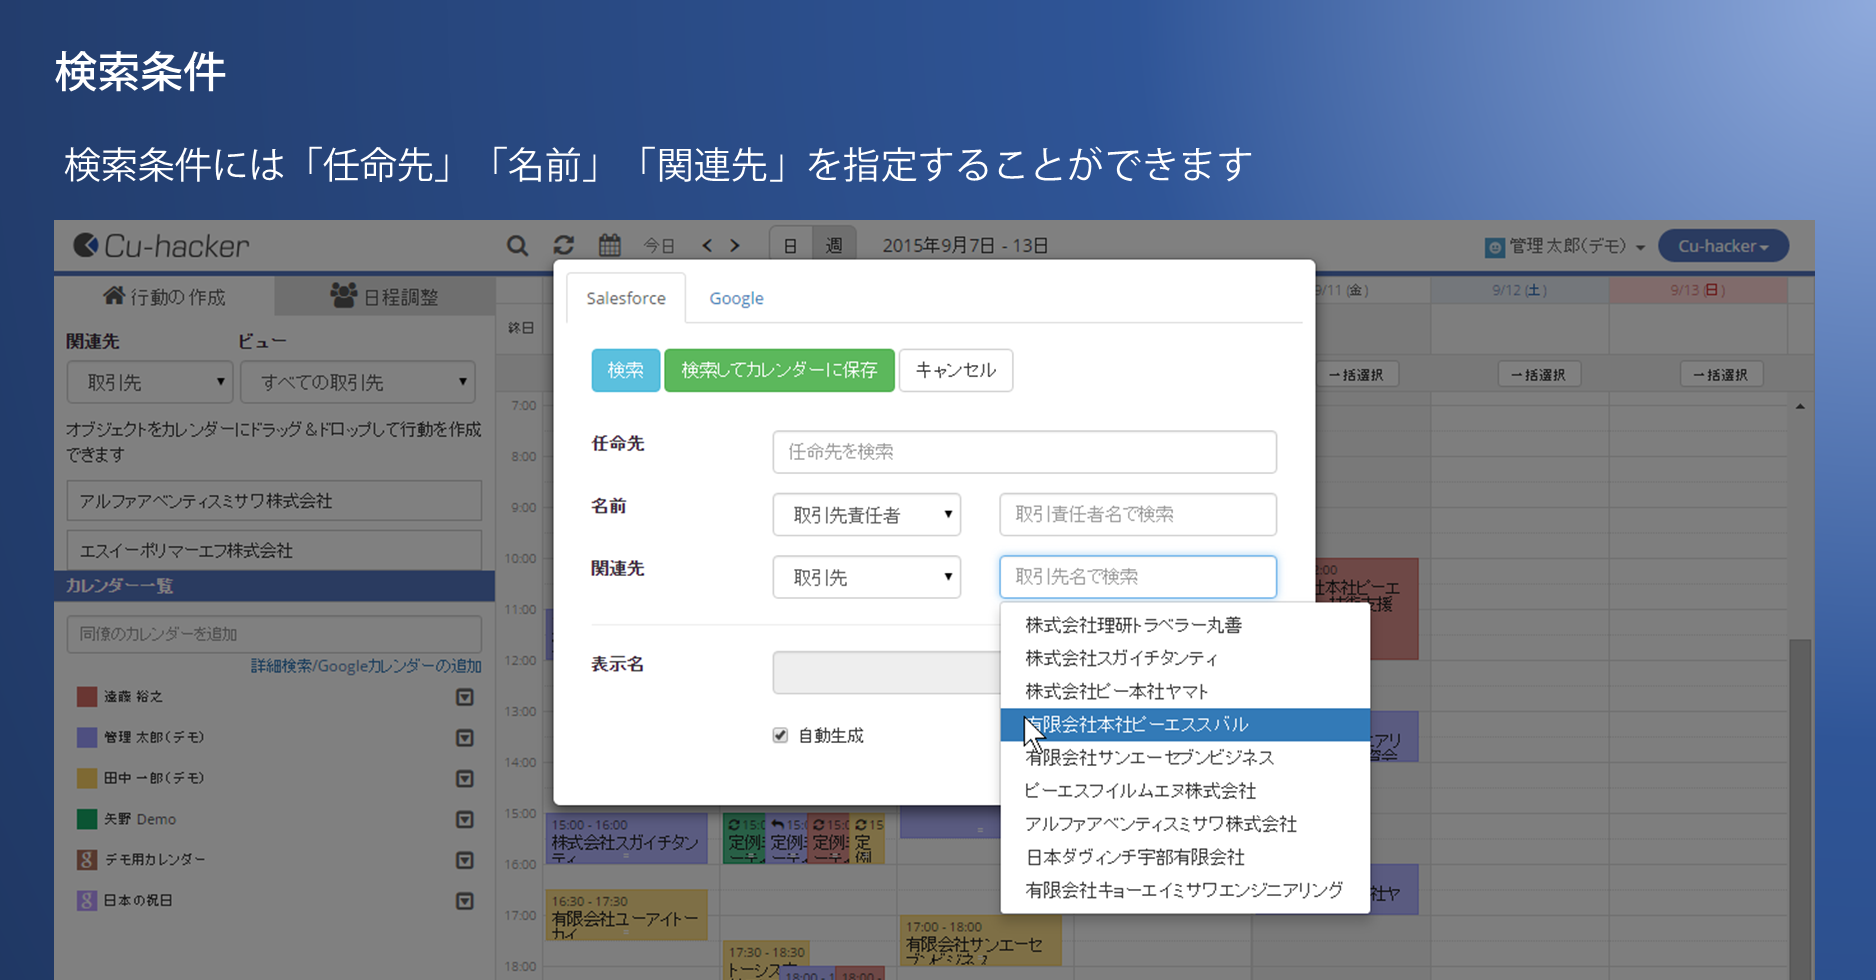
Task: Click the 今日 today button
Action: point(659,246)
